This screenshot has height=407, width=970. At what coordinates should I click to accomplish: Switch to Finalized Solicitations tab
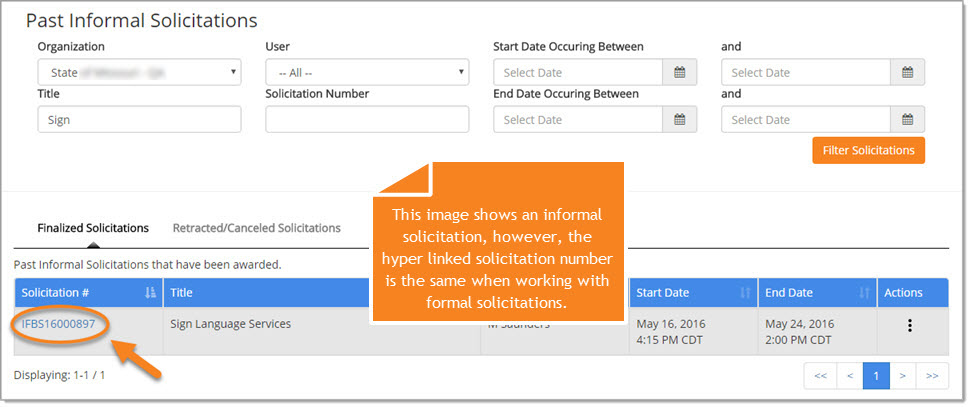93,228
